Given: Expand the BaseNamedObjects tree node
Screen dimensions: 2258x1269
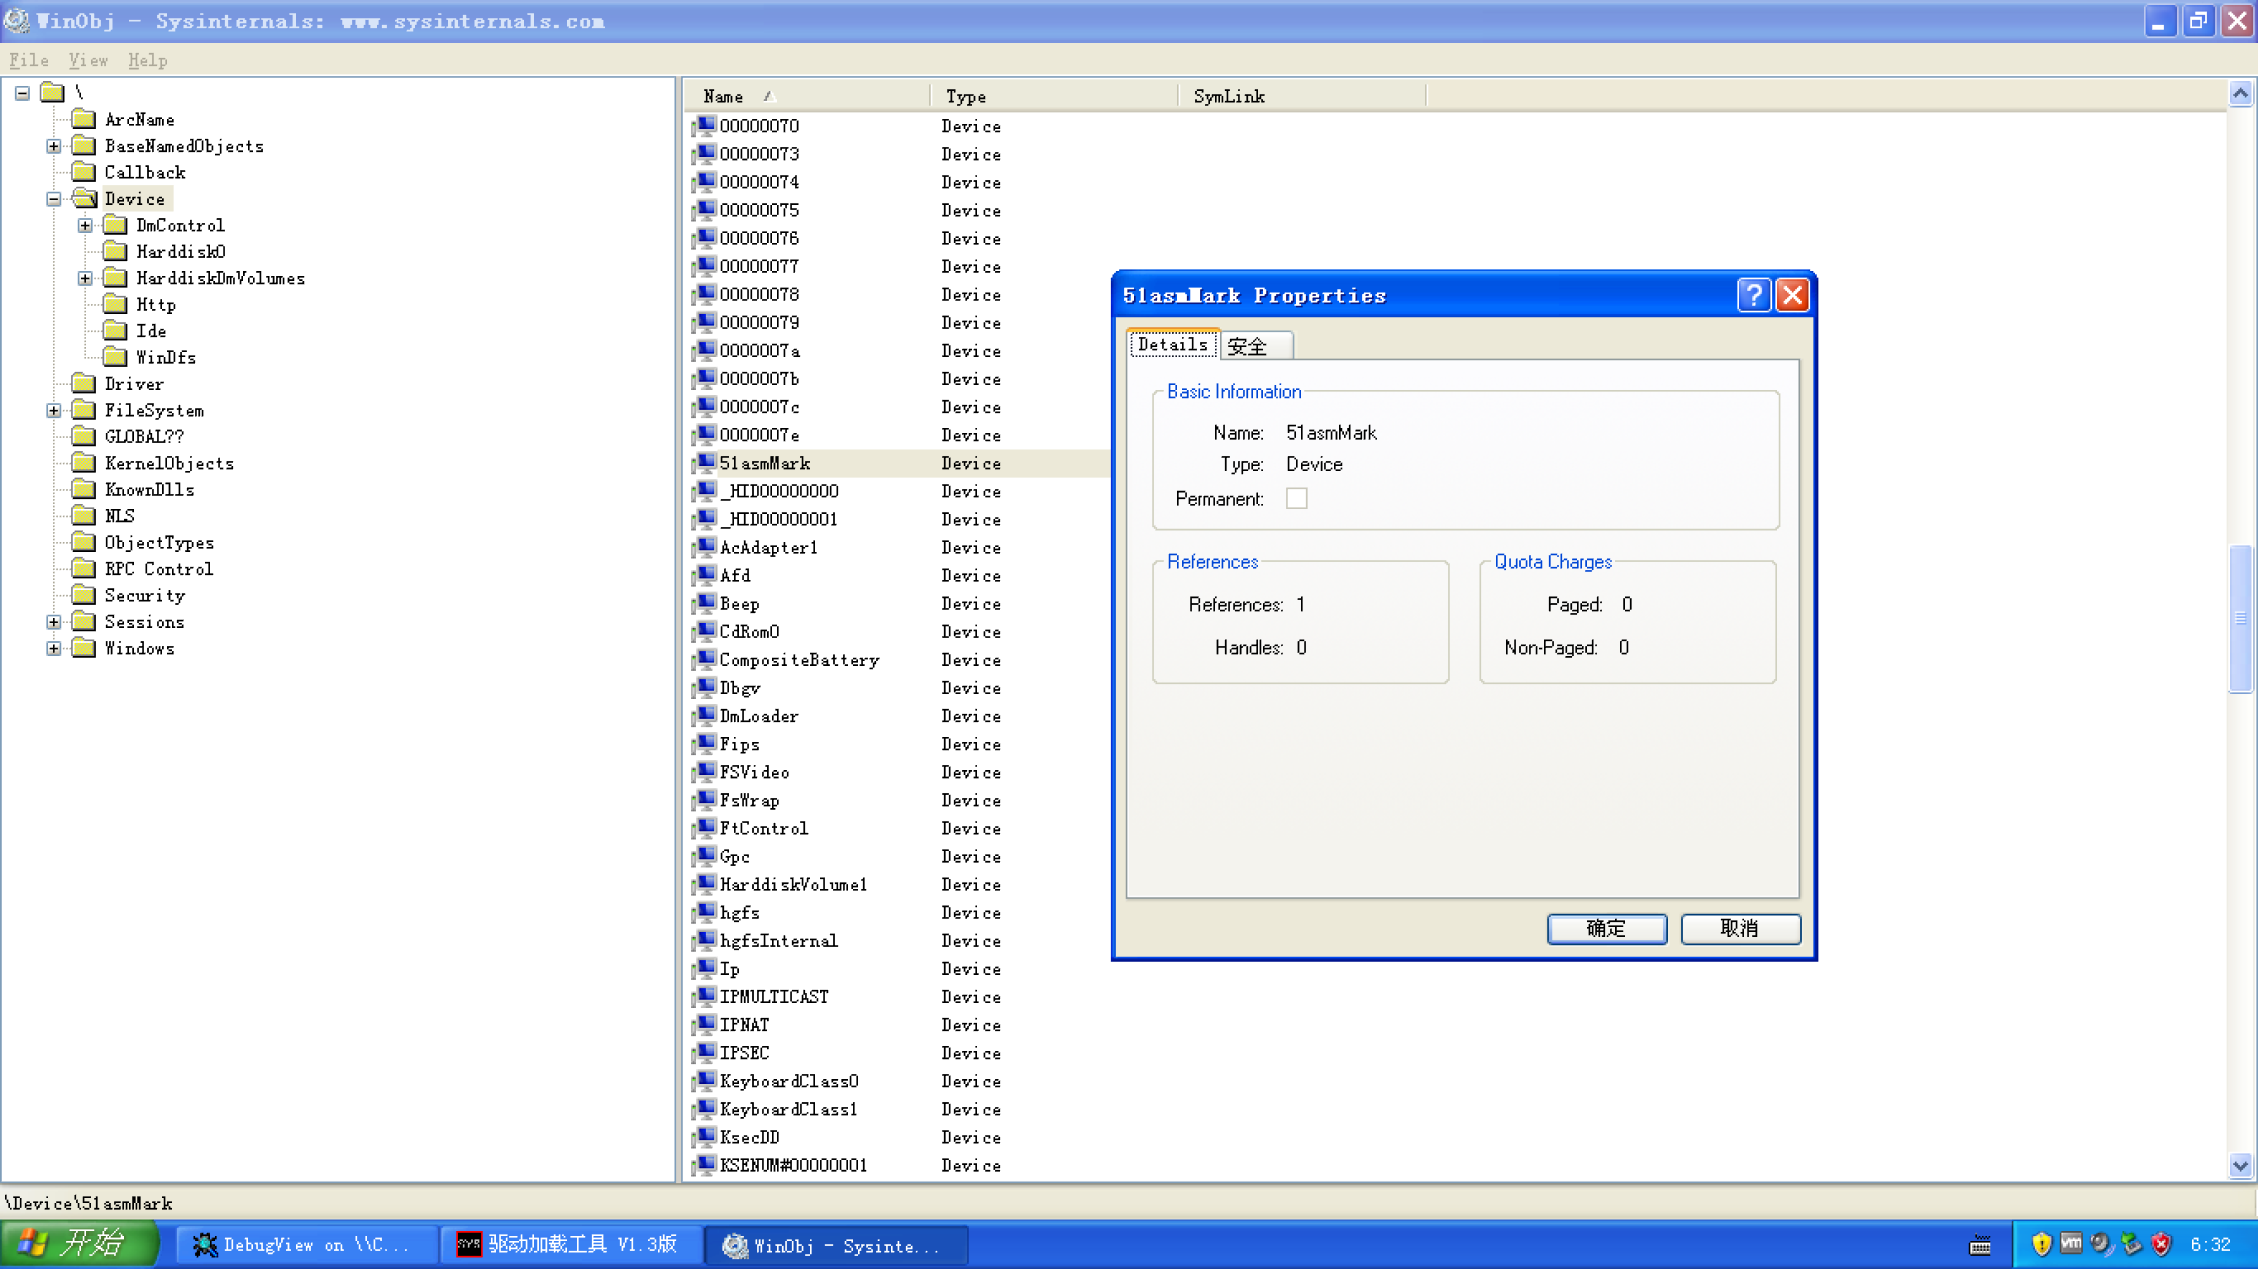Looking at the screenshot, I should 53,145.
